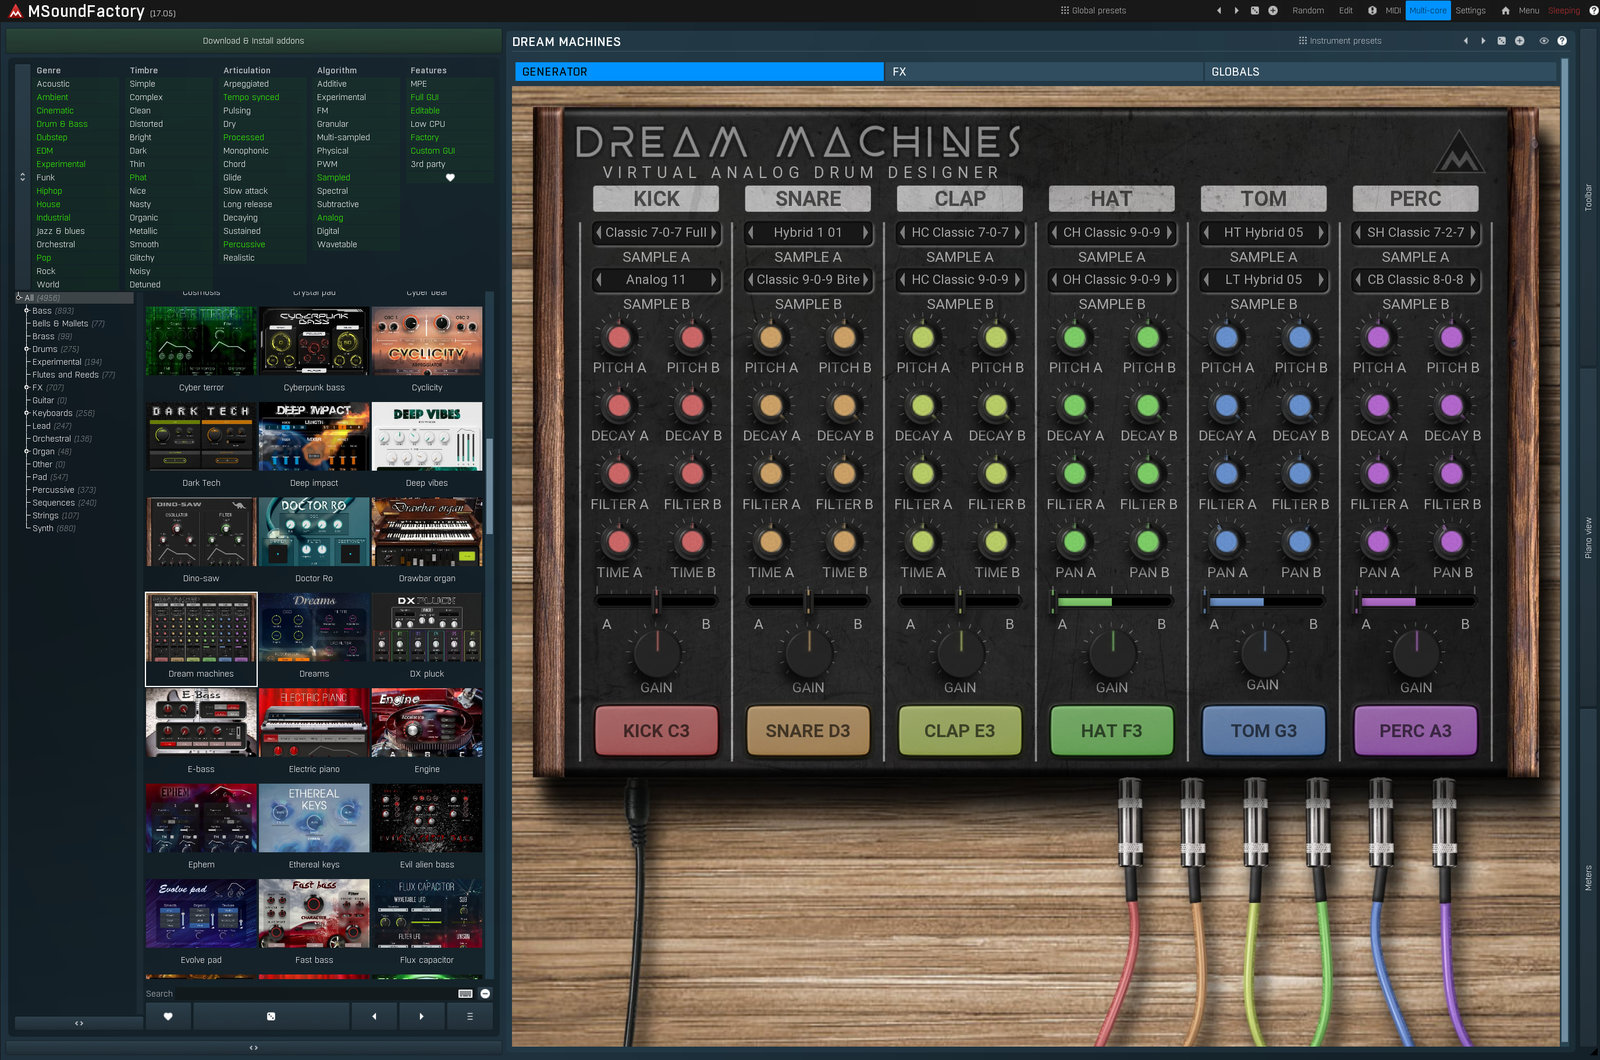Viewport: 1600px width, 1060px height.
Task: Open the Edit menu
Action: [x=1345, y=10]
